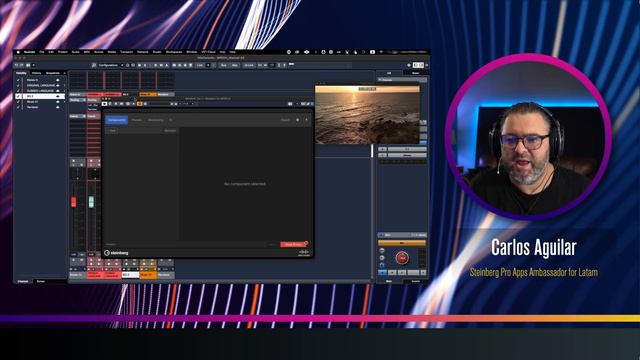Click the orange bar in the control room panel
This screenshot has width=640, height=360.
tap(402, 243)
